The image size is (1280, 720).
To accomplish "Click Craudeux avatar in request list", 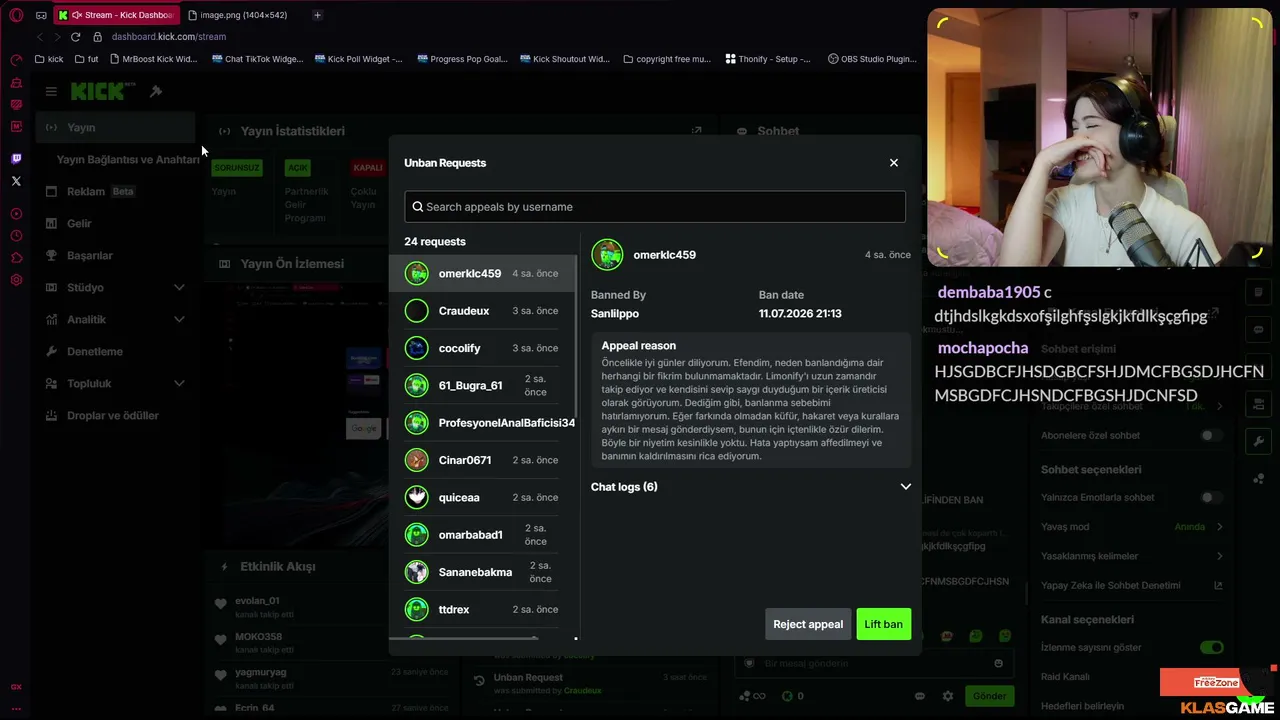I will coord(417,311).
